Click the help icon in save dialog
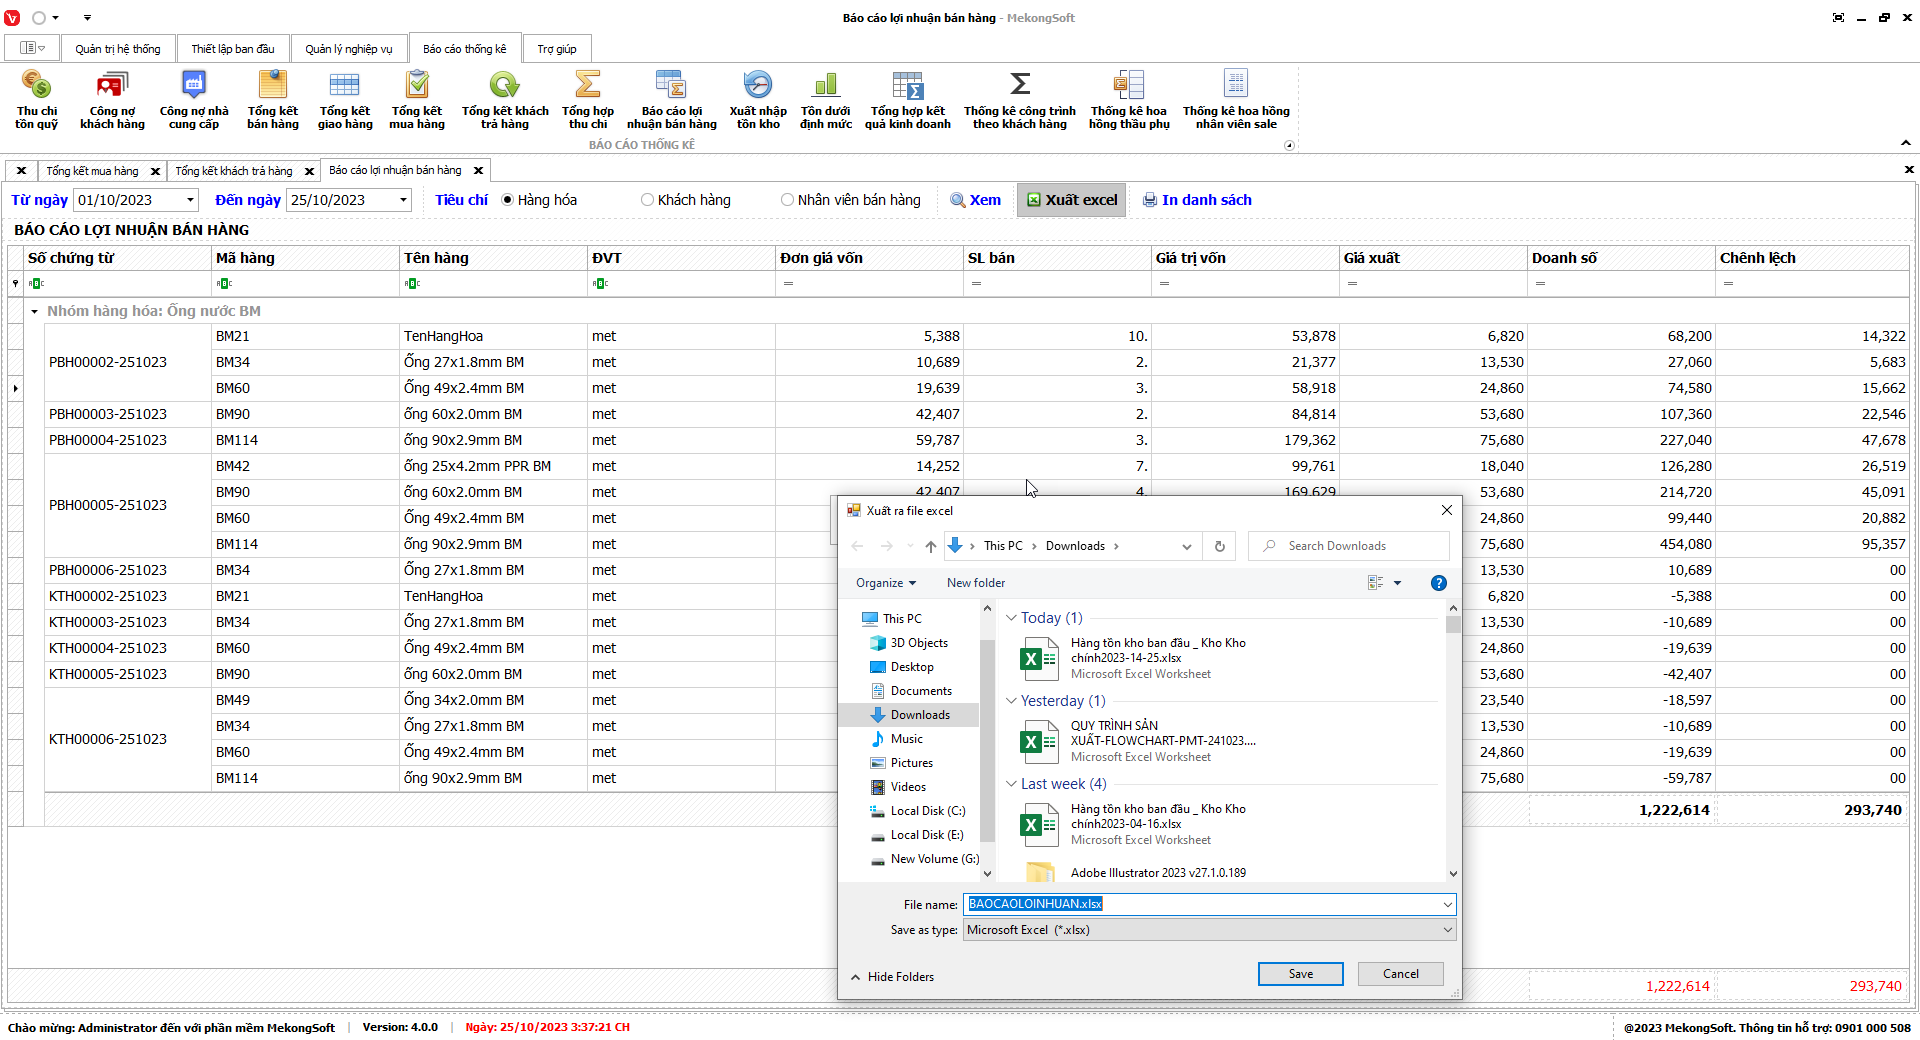The height and width of the screenshot is (1040, 1920). coord(1438,583)
